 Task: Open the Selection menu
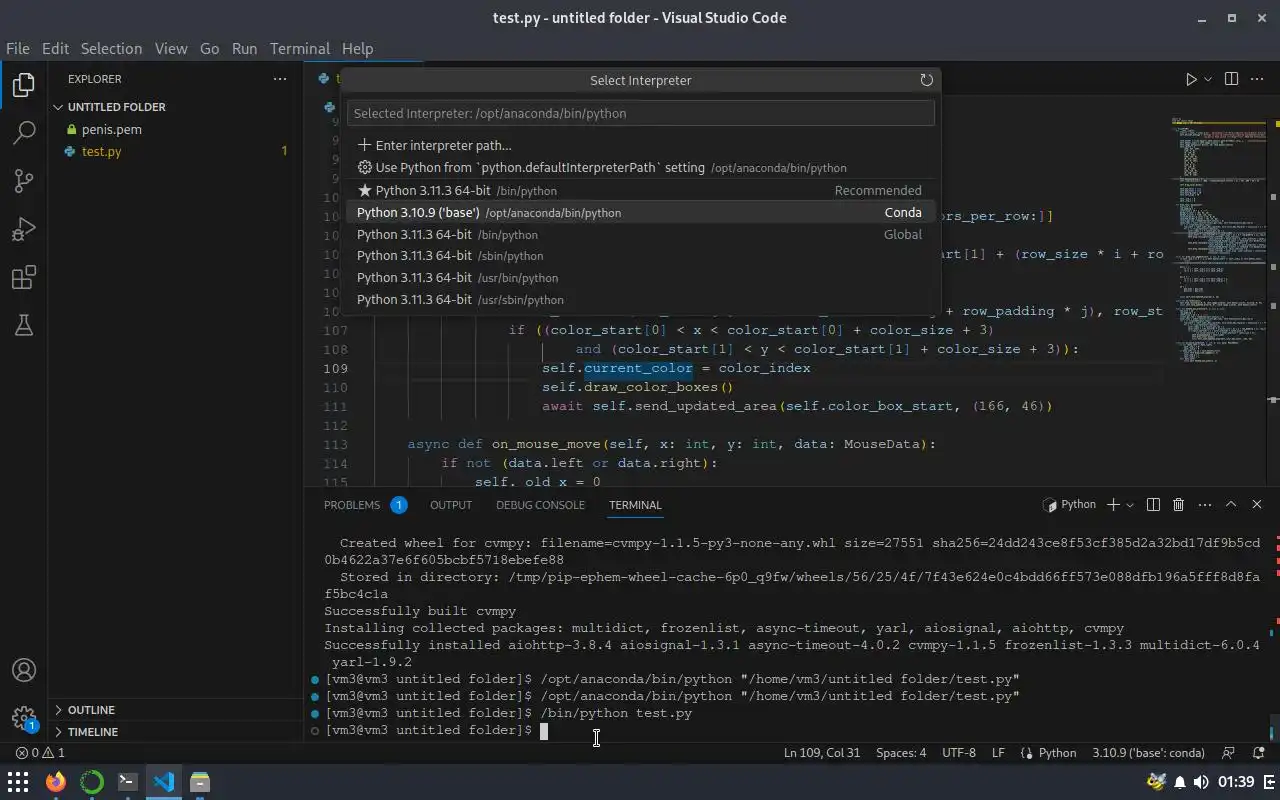point(111,48)
